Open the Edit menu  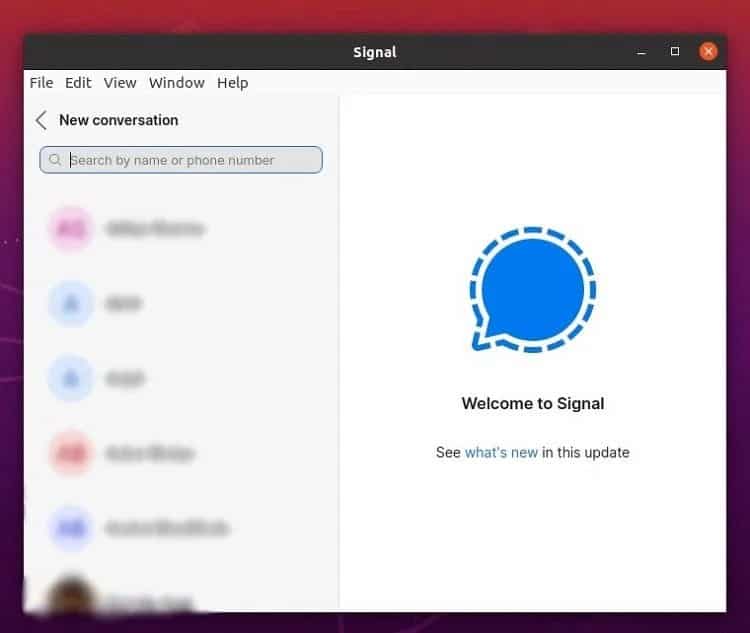click(x=78, y=83)
